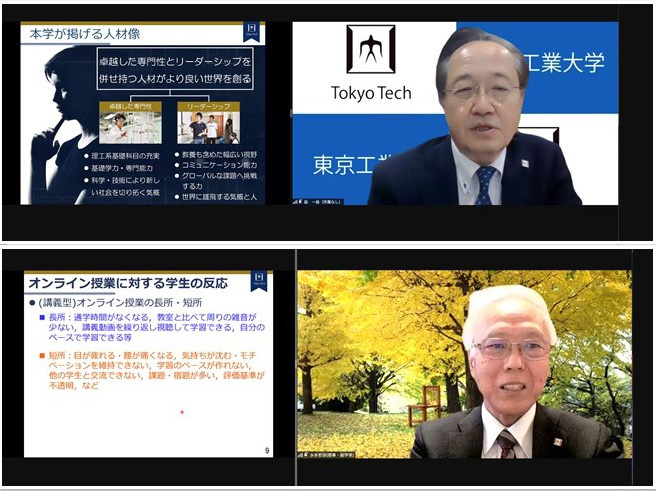Click slide title オンライン授業に対する学生の反応
The width and height of the screenshot is (656, 492).
click(x=128, y=283)
